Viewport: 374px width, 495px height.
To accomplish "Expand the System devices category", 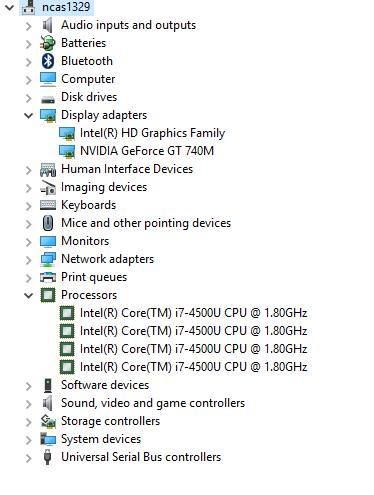I will (29, 440).
